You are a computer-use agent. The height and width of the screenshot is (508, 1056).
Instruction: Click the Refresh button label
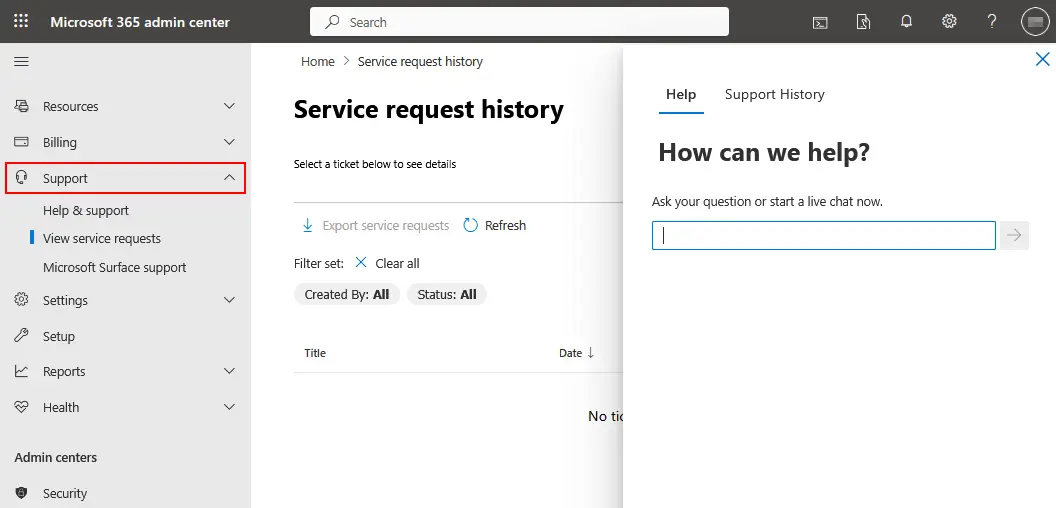(x=505, y=225)
